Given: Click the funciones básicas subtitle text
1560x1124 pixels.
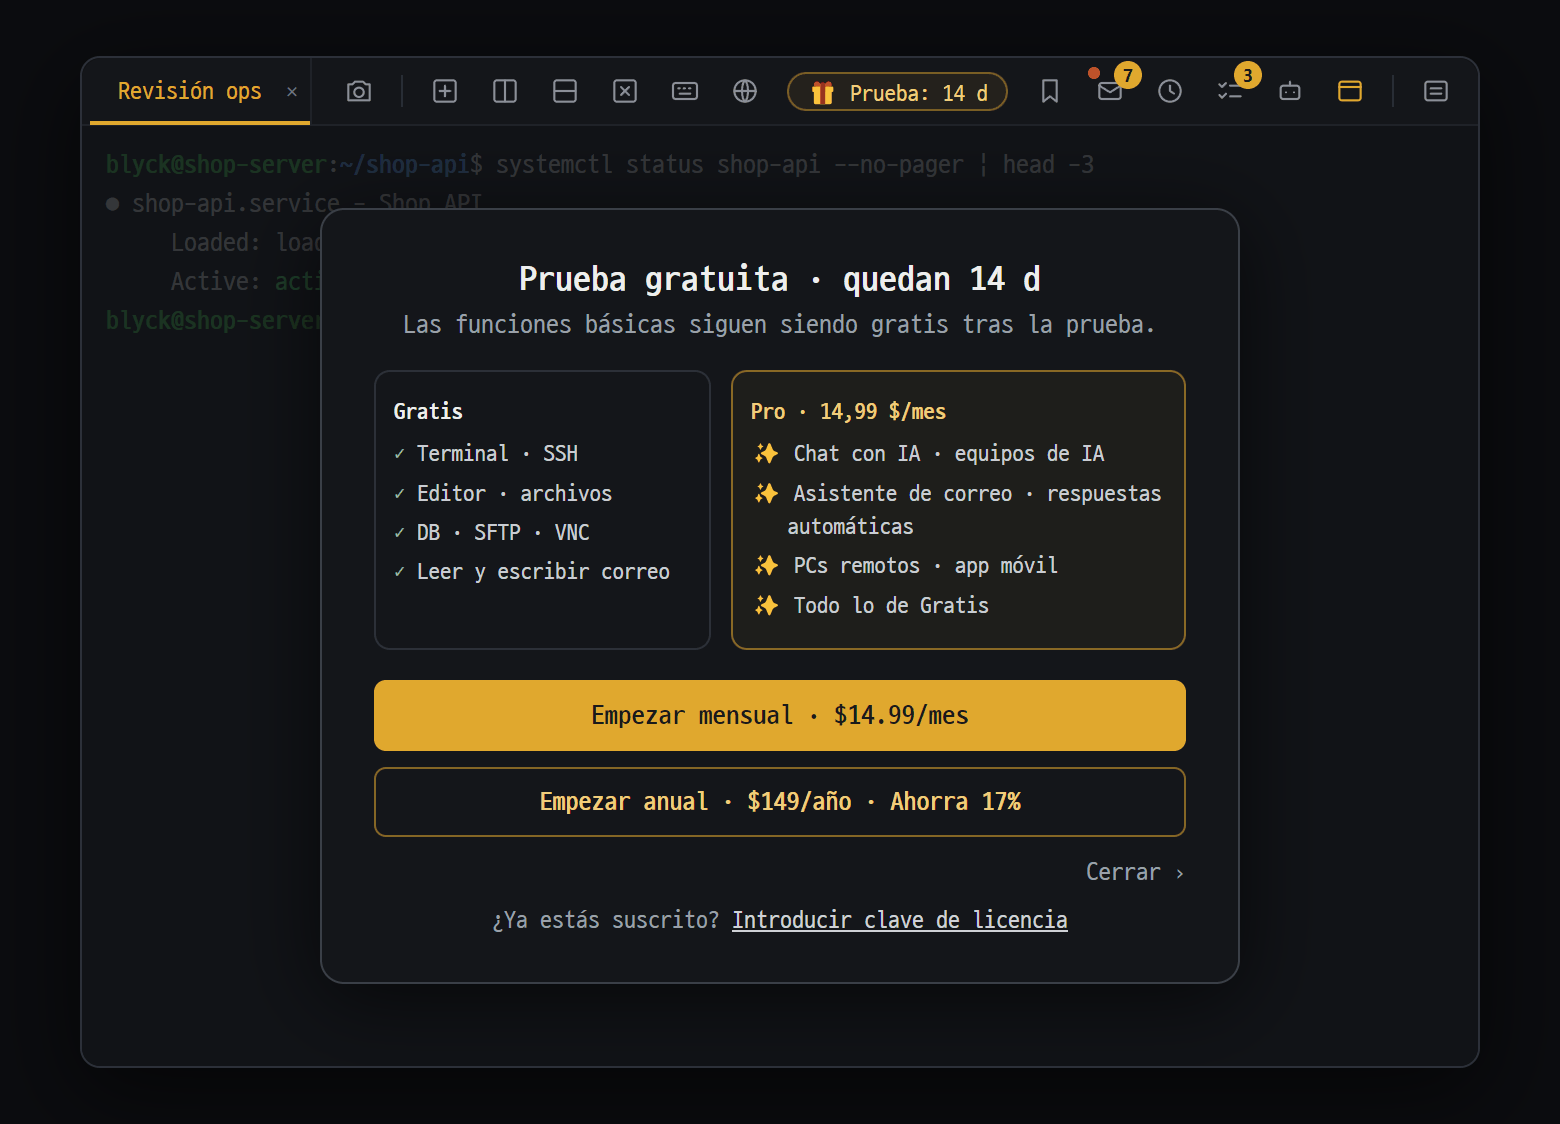Looking at the screenshot, I should click(779, 325).
